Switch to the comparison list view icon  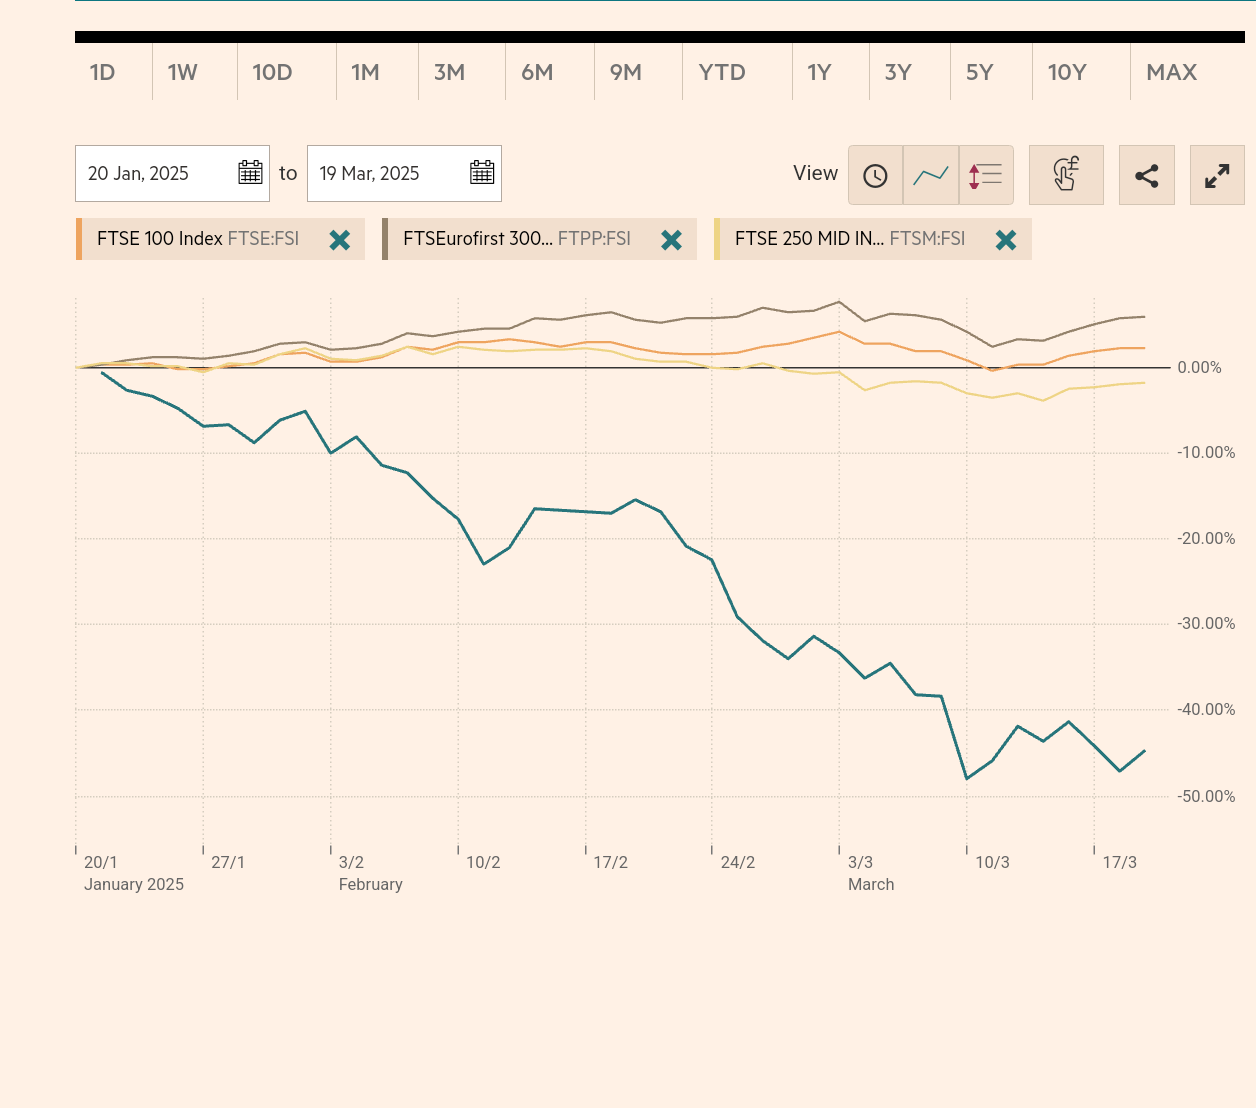[x=986, y=175]
